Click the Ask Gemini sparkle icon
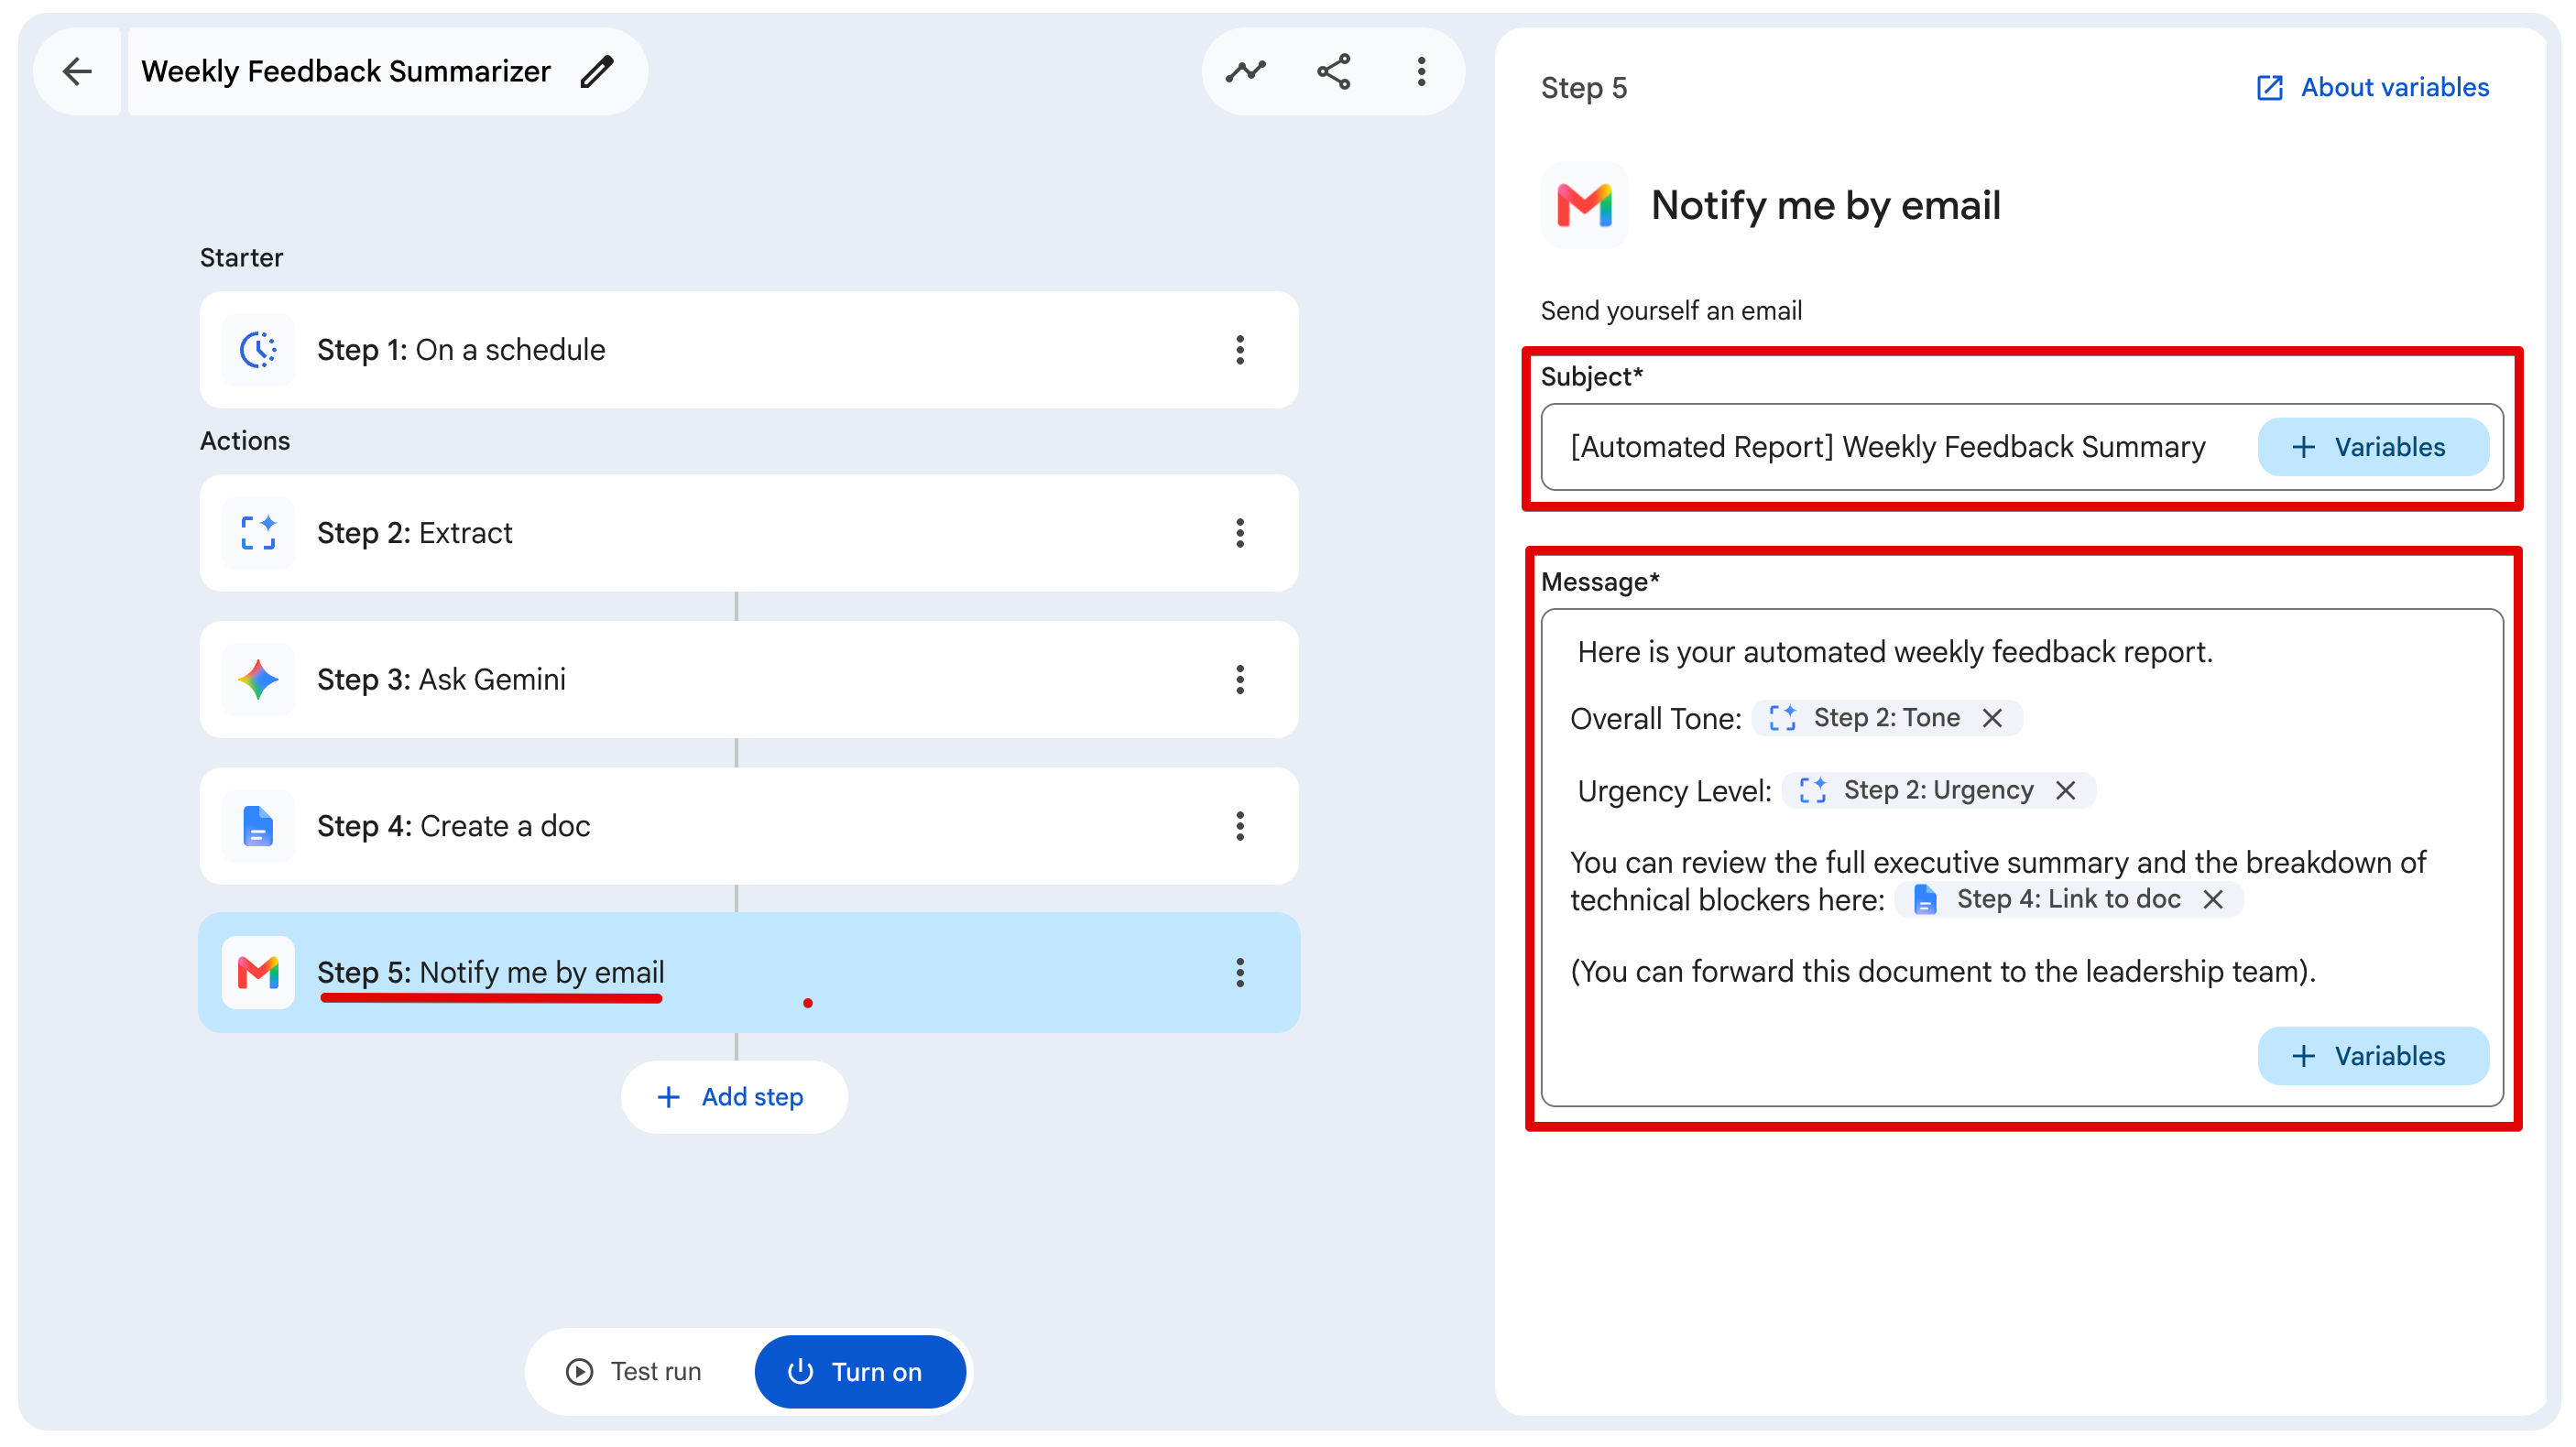Image resolution: width=2576 pixels, height=1447 pixels. pos(258,680)
